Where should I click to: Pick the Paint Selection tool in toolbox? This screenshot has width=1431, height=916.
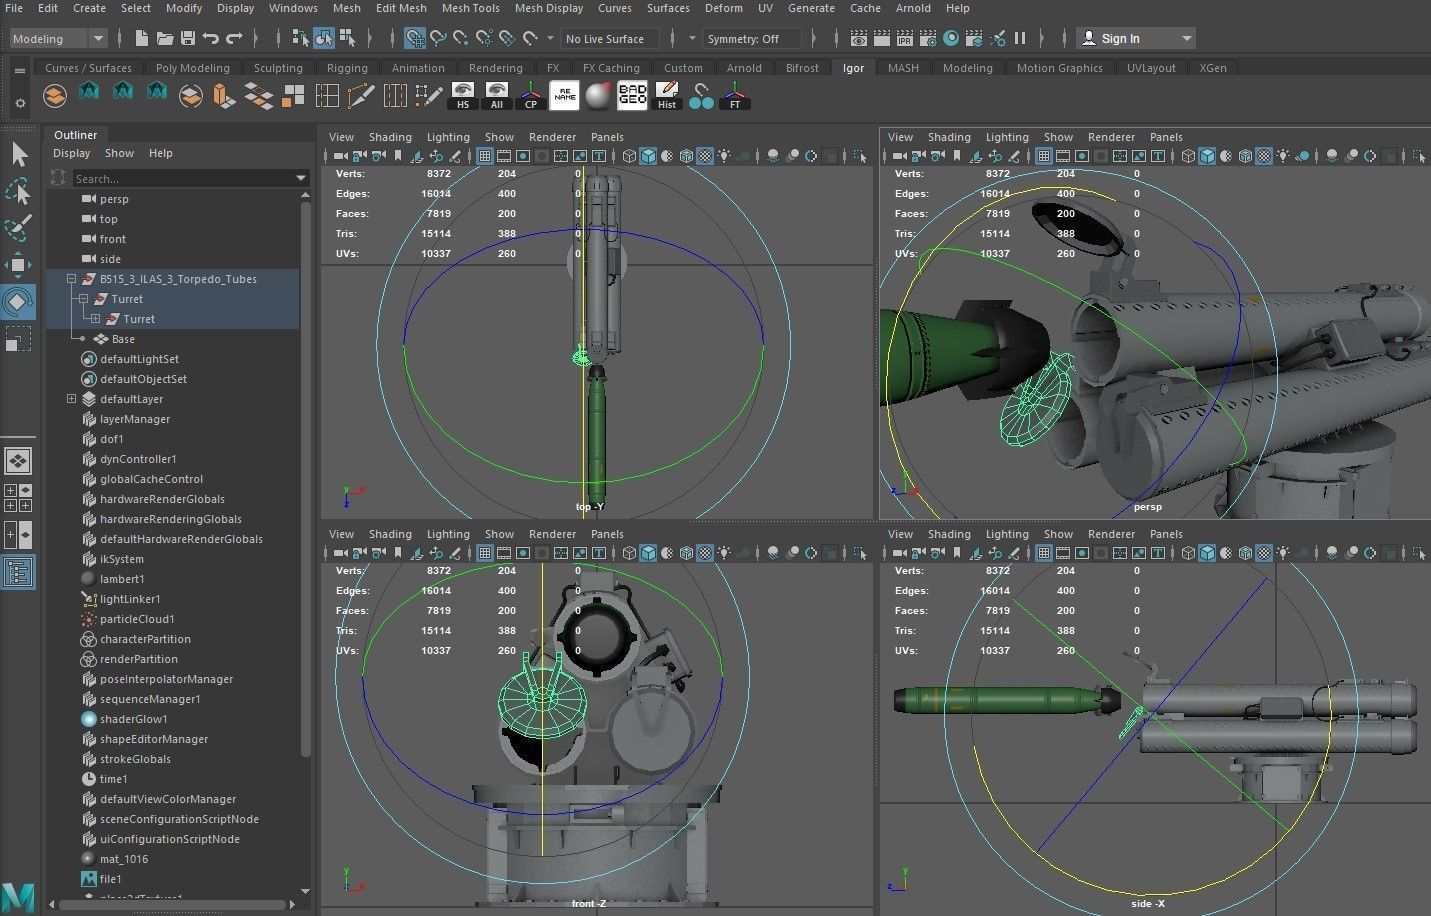coord(19,228)
